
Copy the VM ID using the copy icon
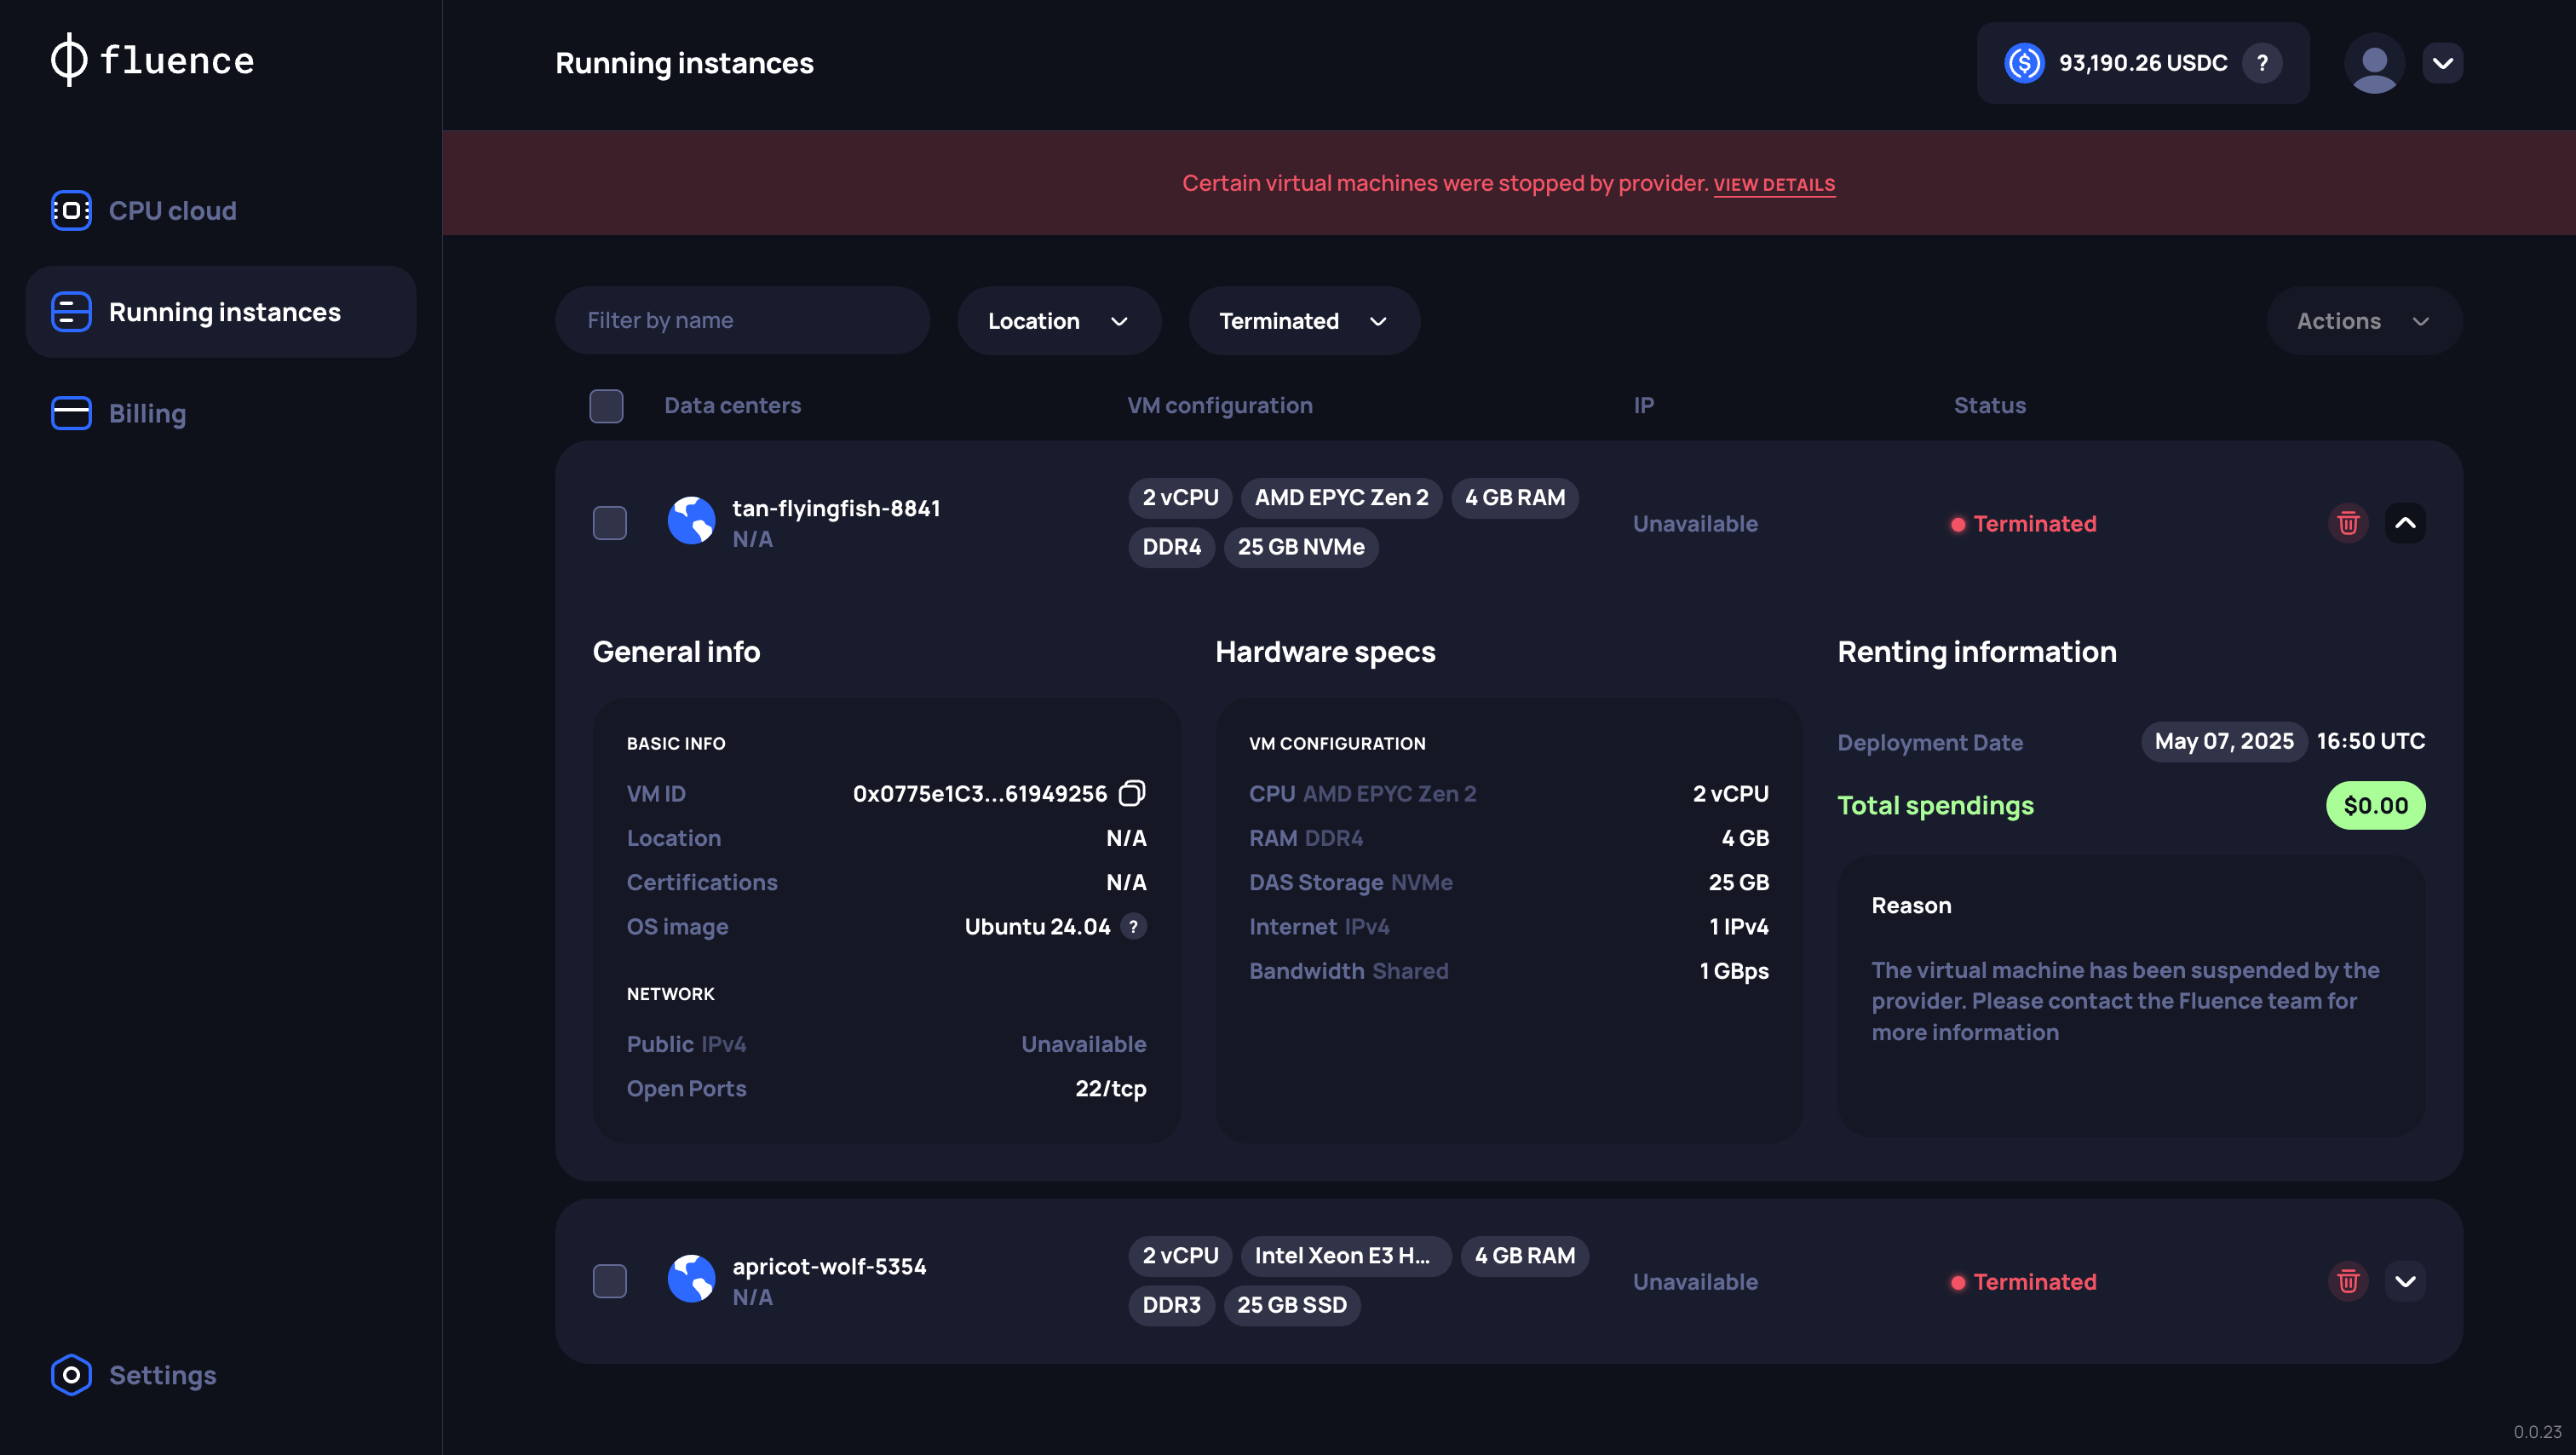(x=1133, y=793)
